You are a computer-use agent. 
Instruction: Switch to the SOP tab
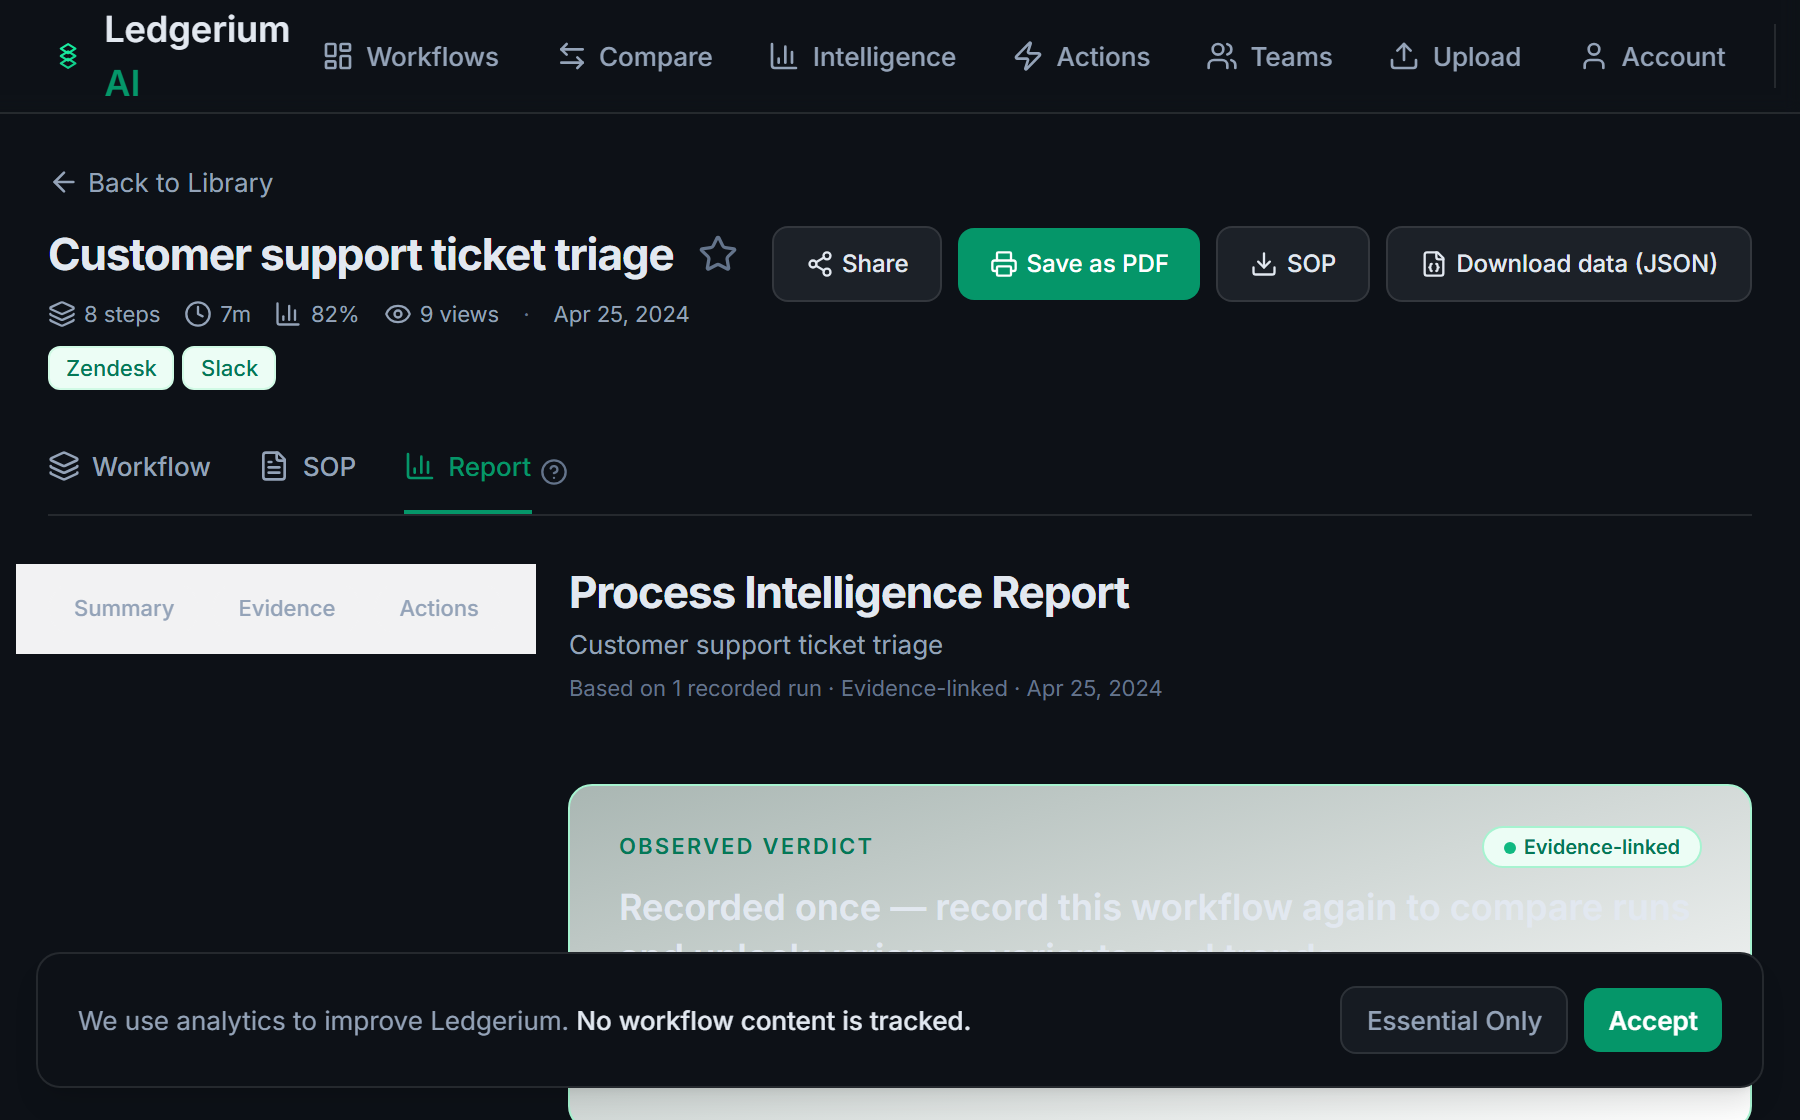click(308, 467)
